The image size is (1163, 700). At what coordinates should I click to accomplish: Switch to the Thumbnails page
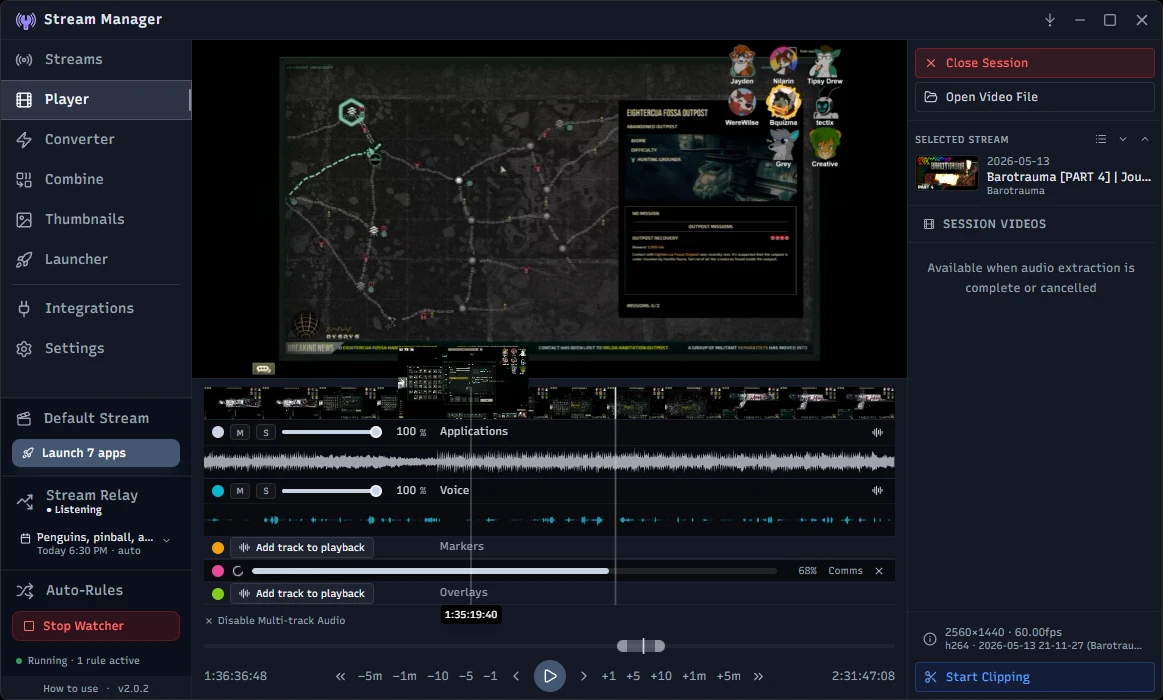pos(96,219)
